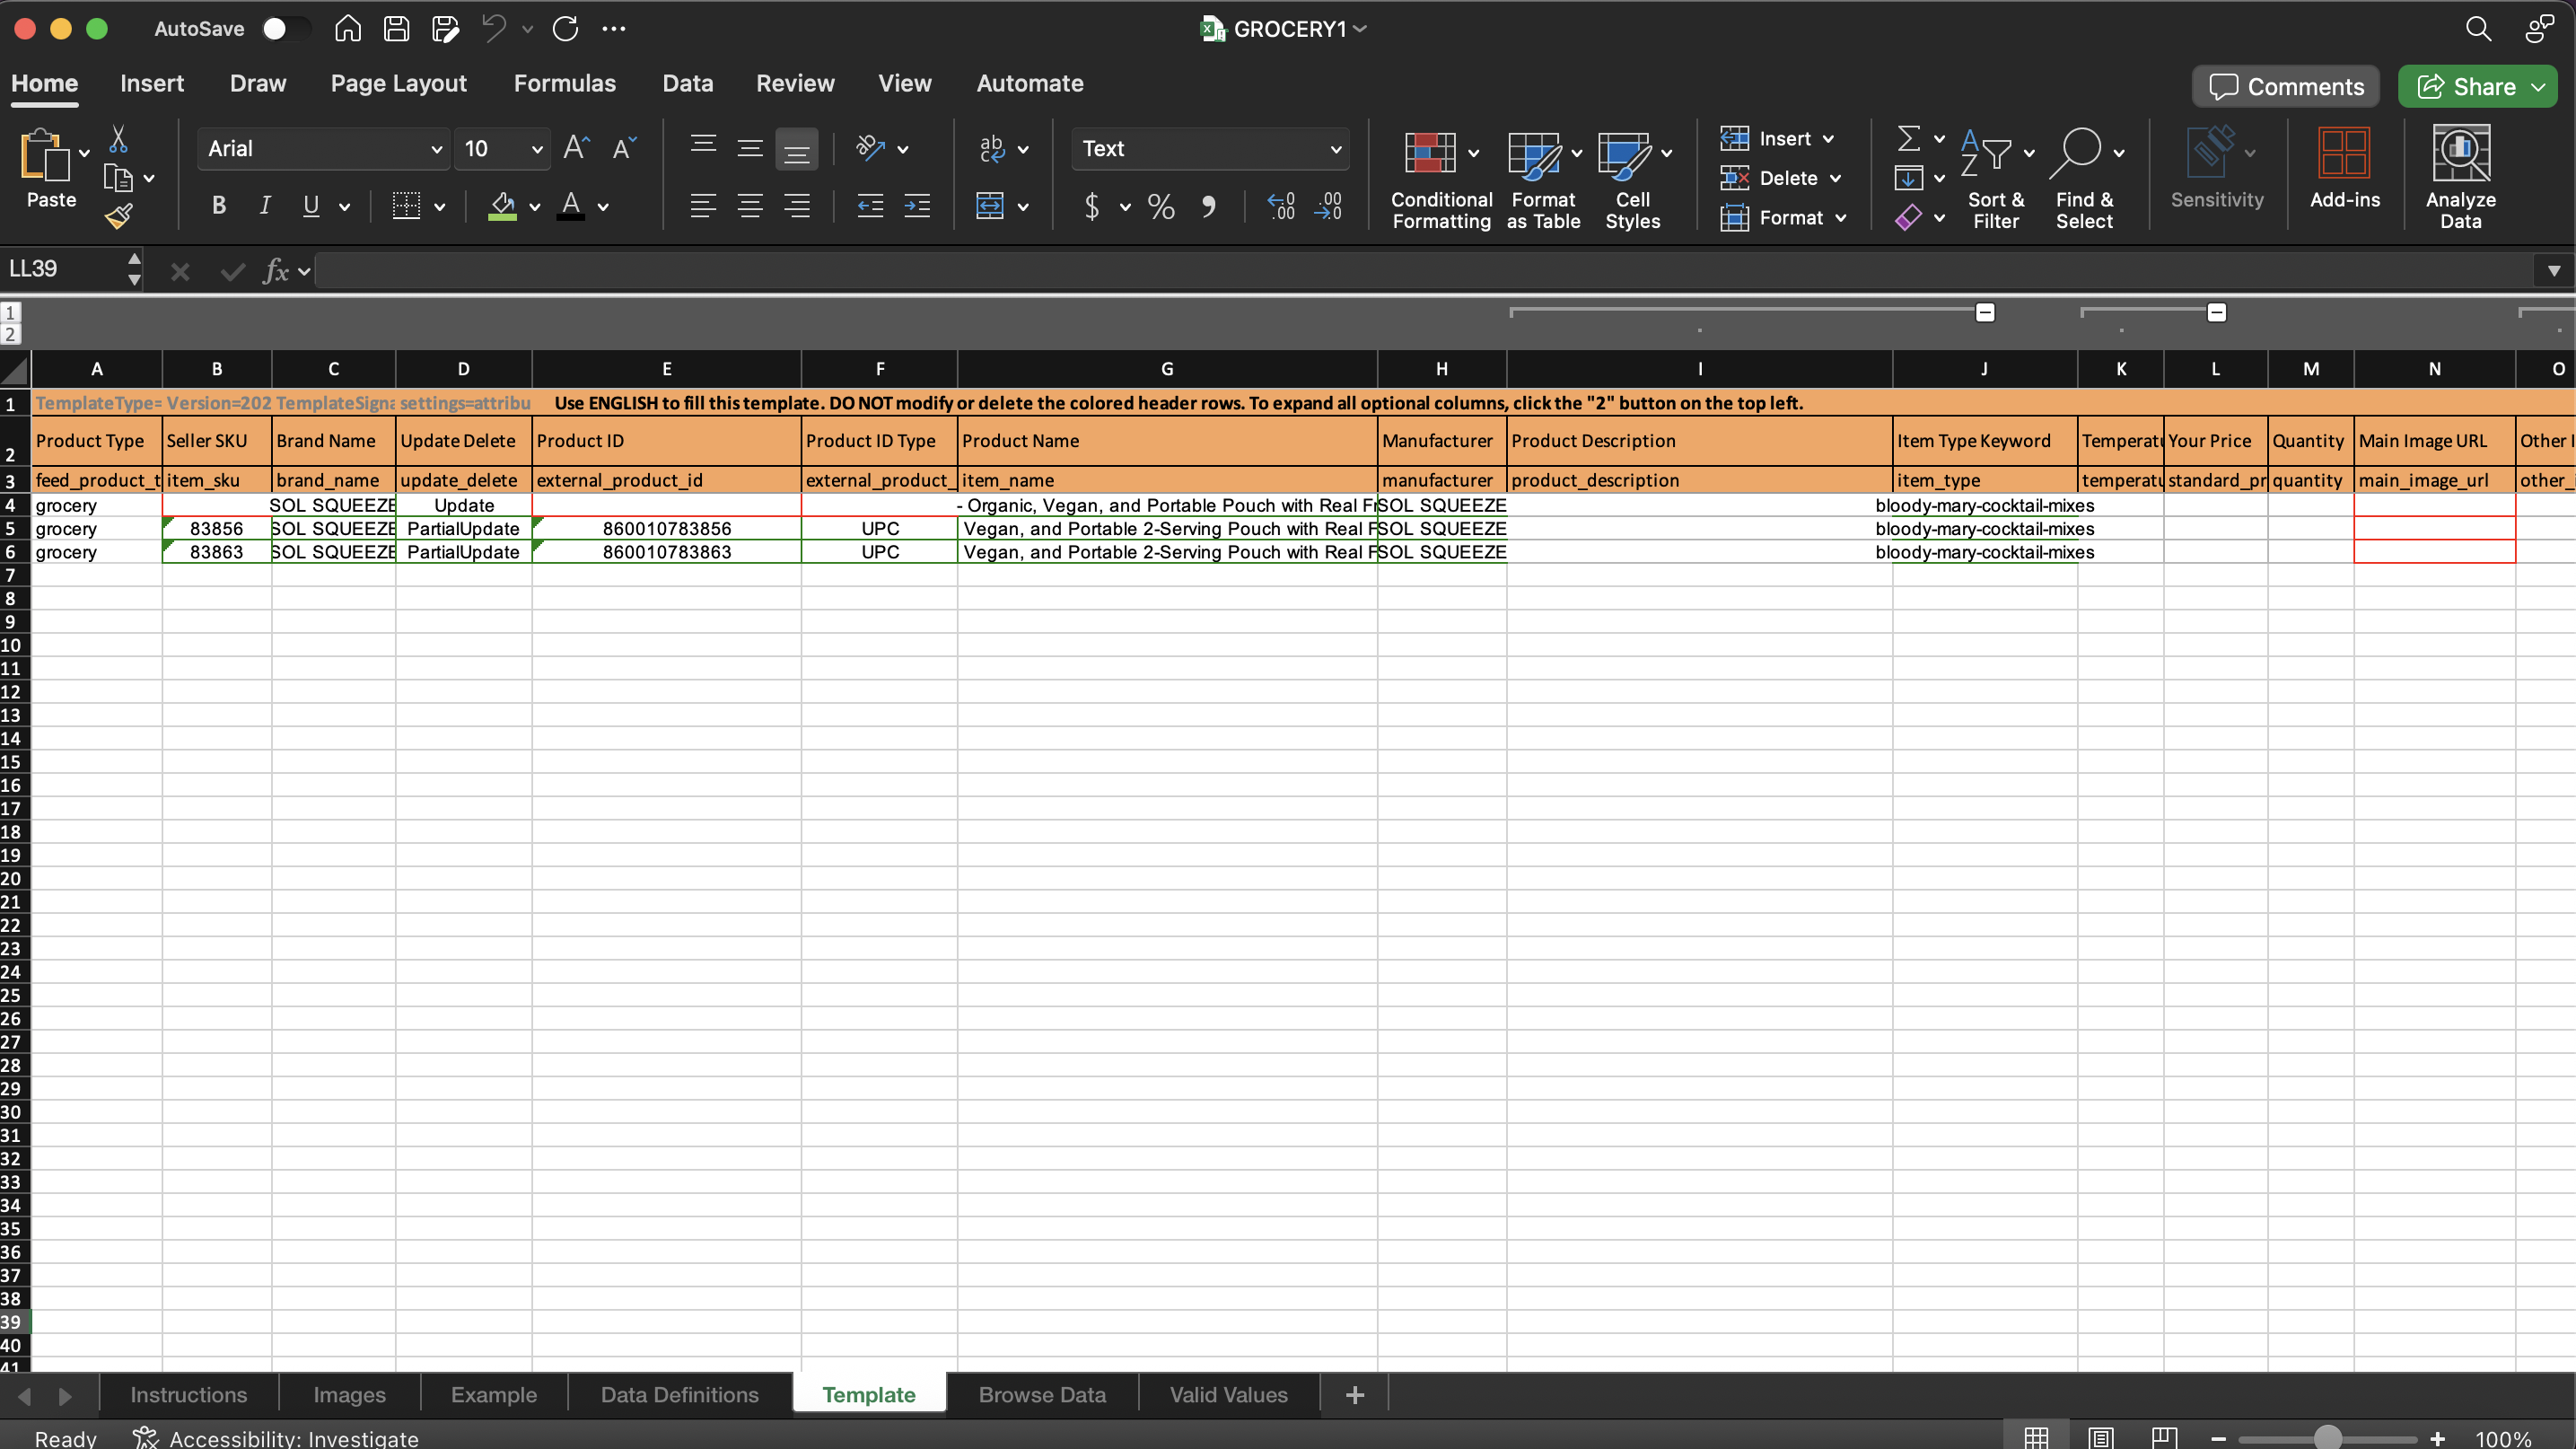Image resolution: width=2576 pixels, height=1449 pixels.
Task: Align text to middle of cell
Action: coord(750,148)
